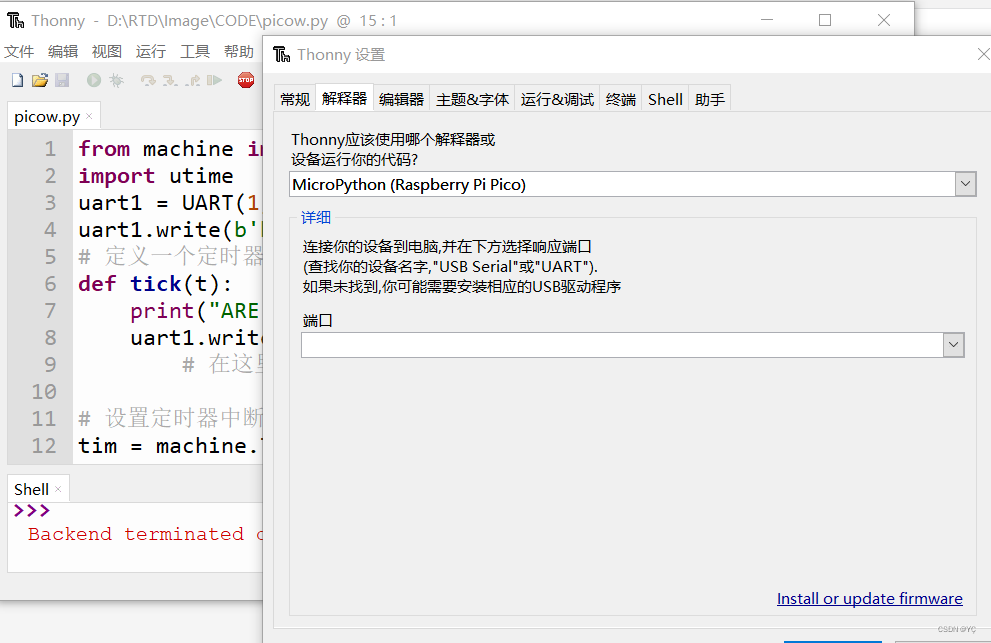Open the 帮助 menu
Viewport: 991px width, 643px height.
point(239,51)
